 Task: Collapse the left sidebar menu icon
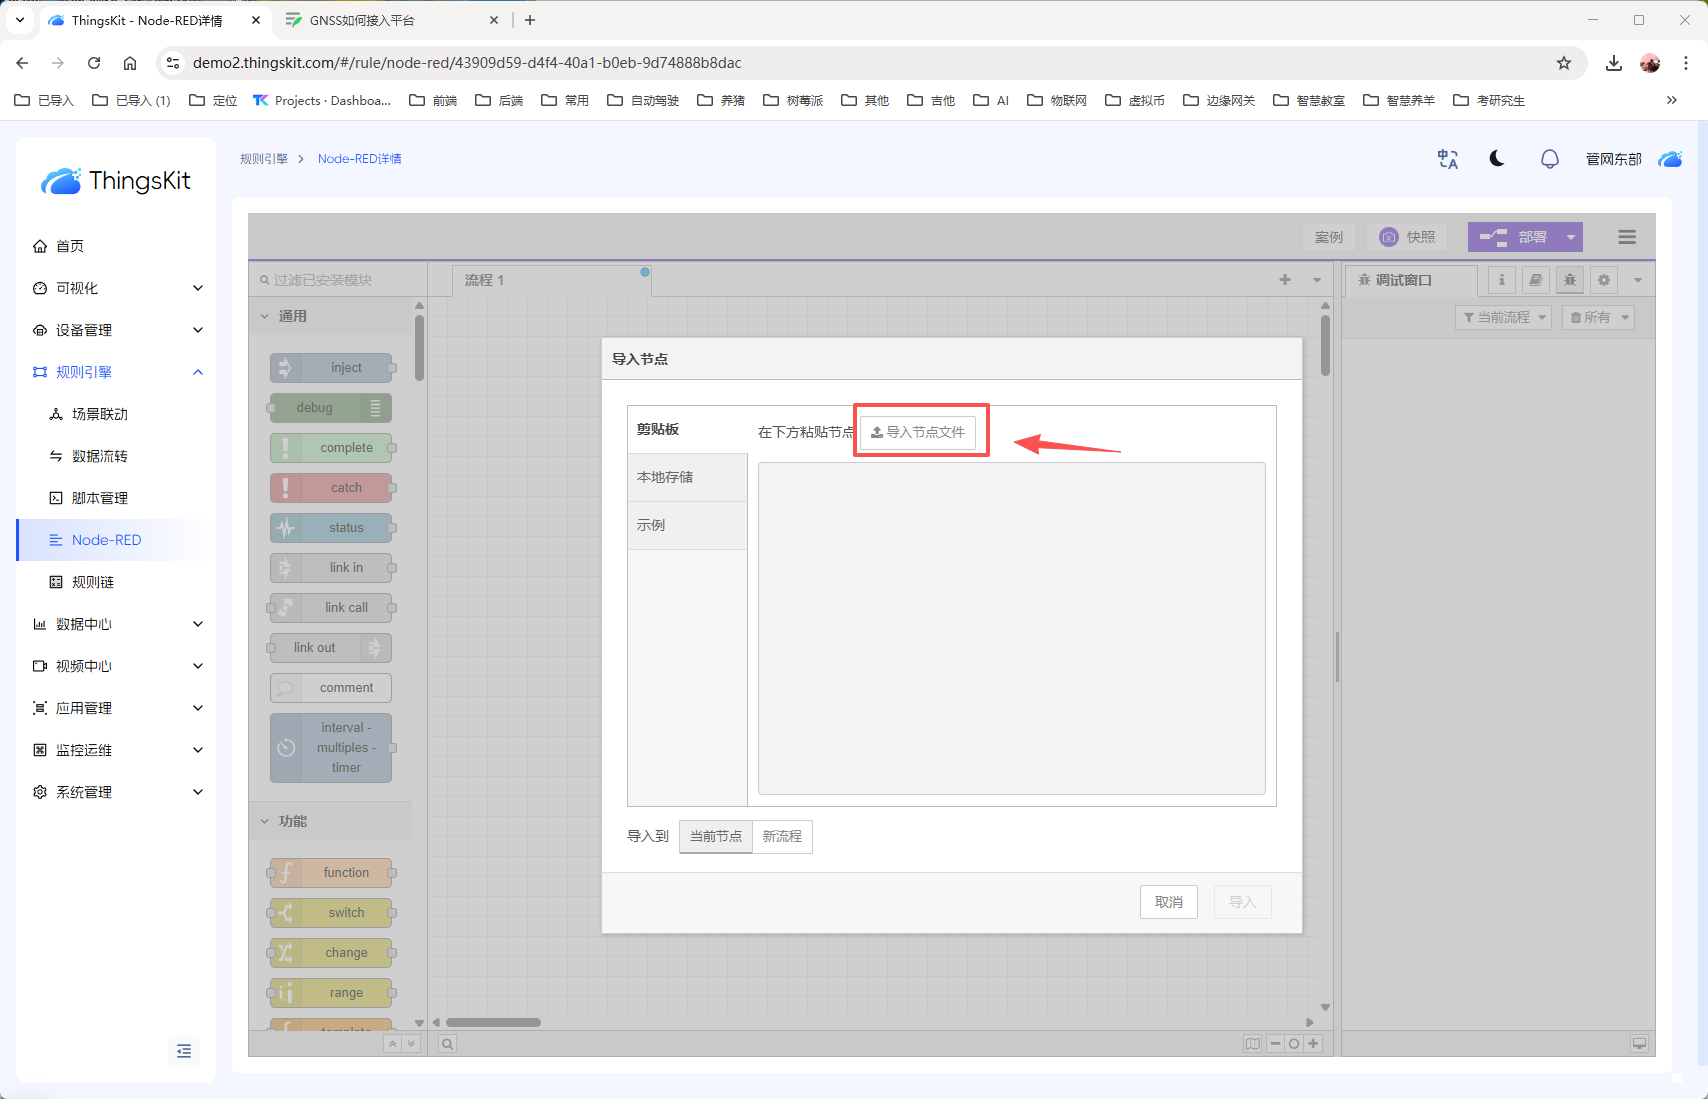[184, 1051]
